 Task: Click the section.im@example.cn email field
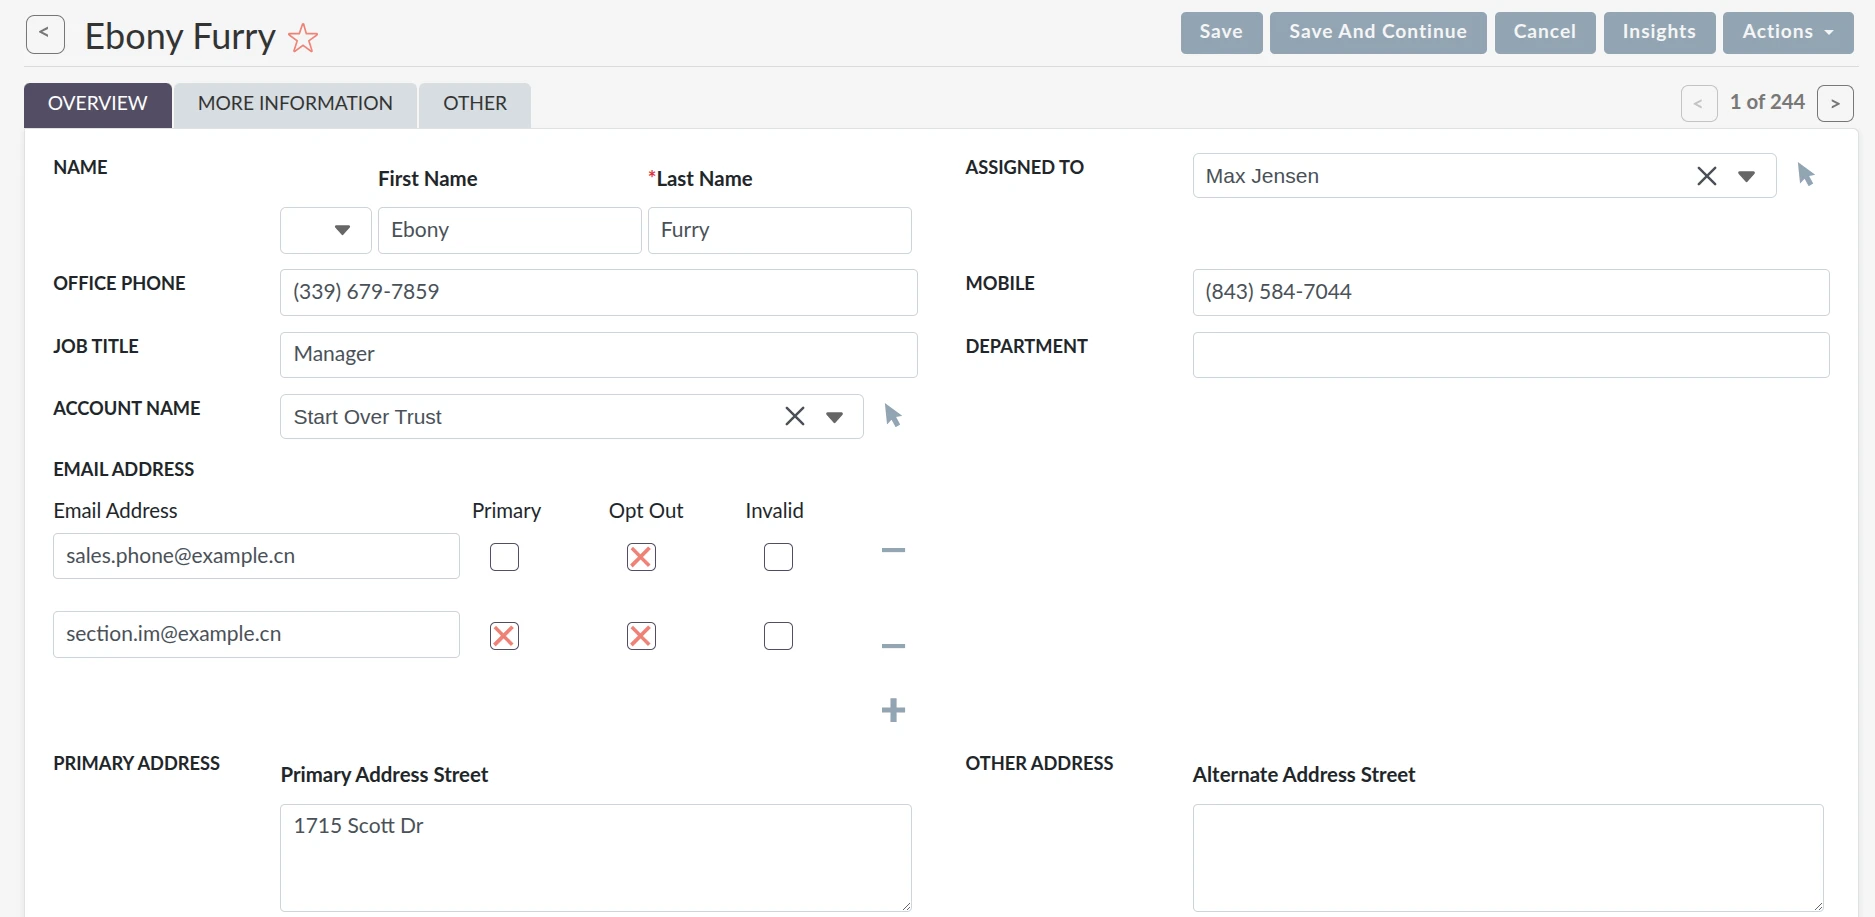[x=256, y=634]
